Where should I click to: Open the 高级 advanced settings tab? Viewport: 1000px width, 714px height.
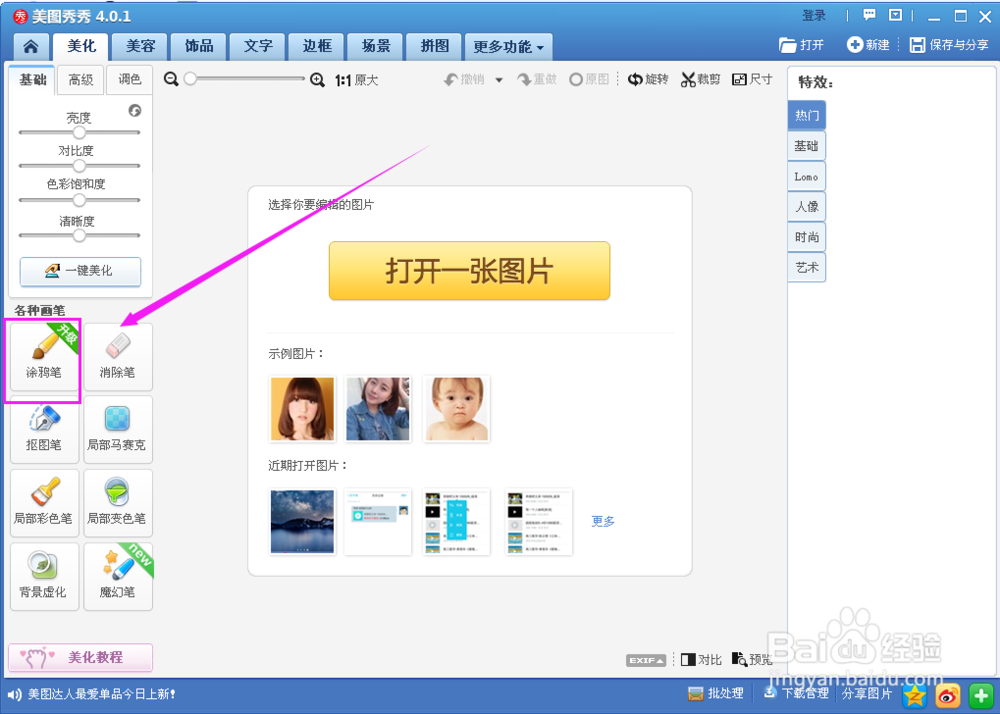(x=80, y=79)
